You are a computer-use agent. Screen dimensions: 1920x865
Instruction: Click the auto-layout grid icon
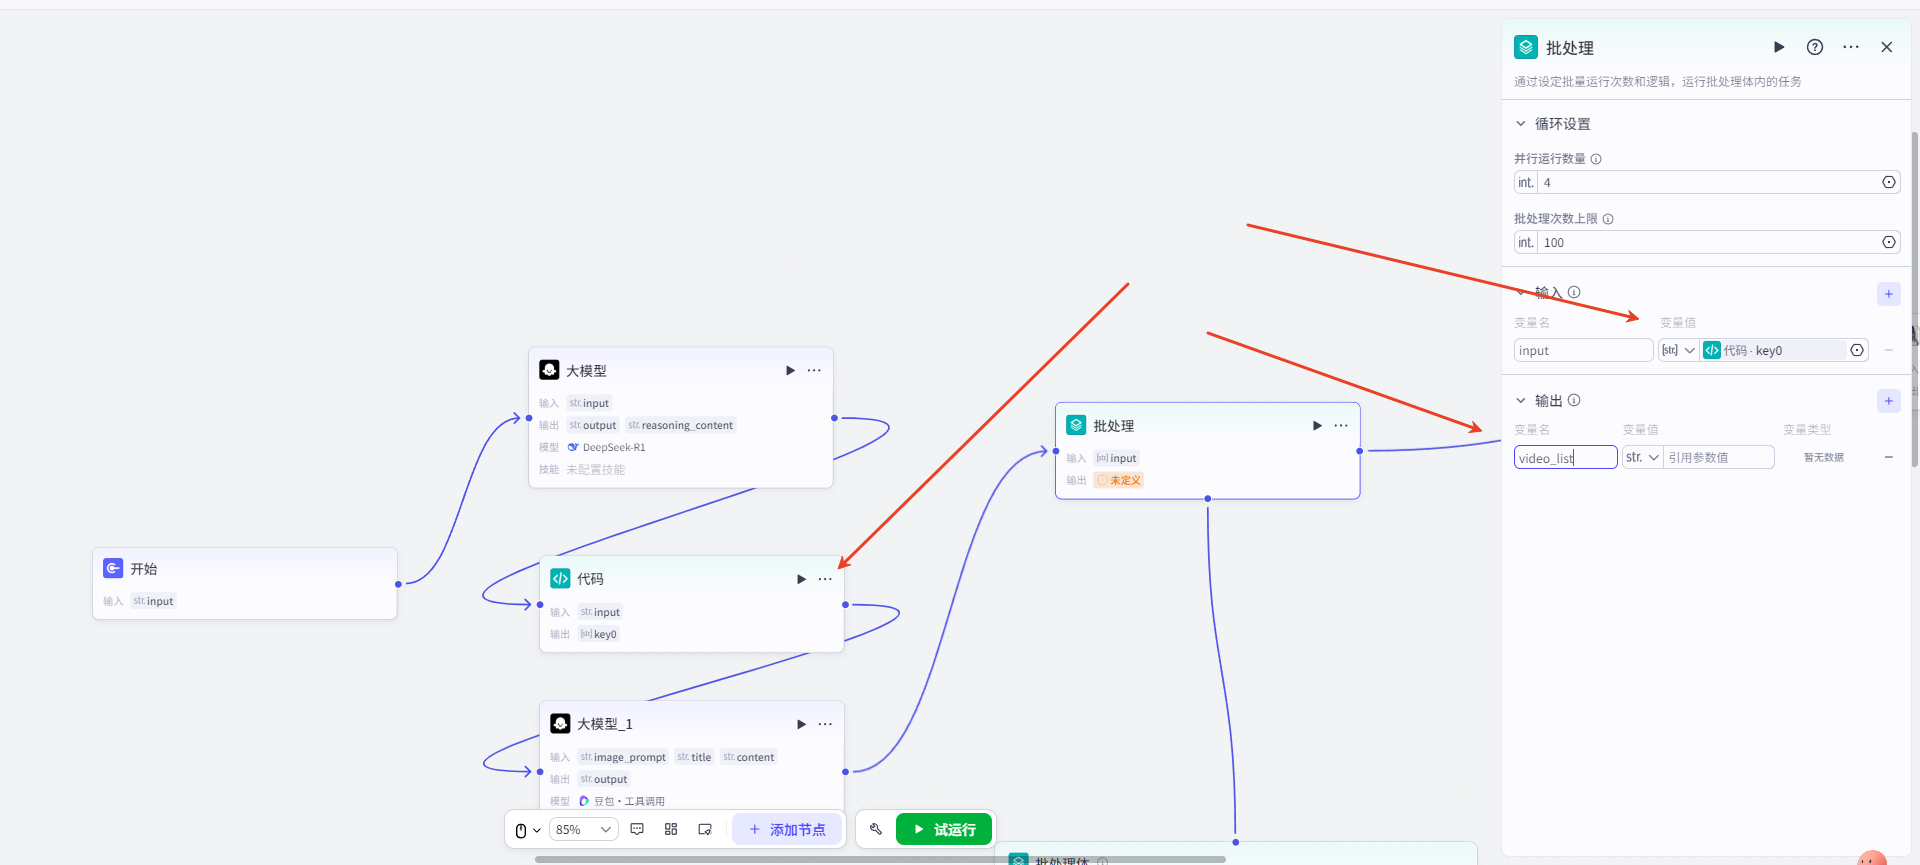click(671, 829)
